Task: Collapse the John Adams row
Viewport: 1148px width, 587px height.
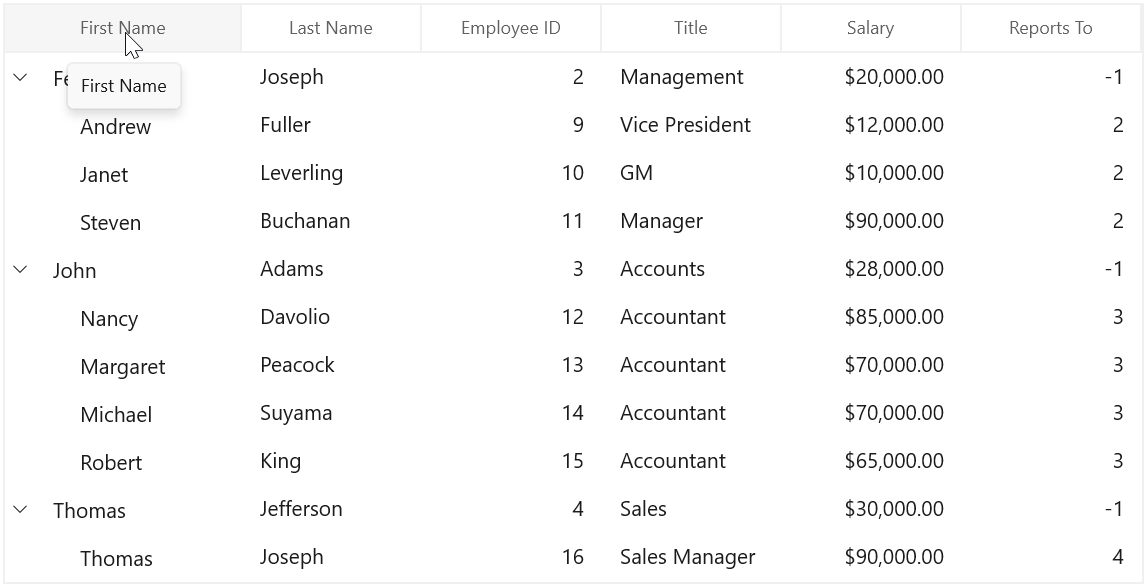Action: (x=20, y=269)
